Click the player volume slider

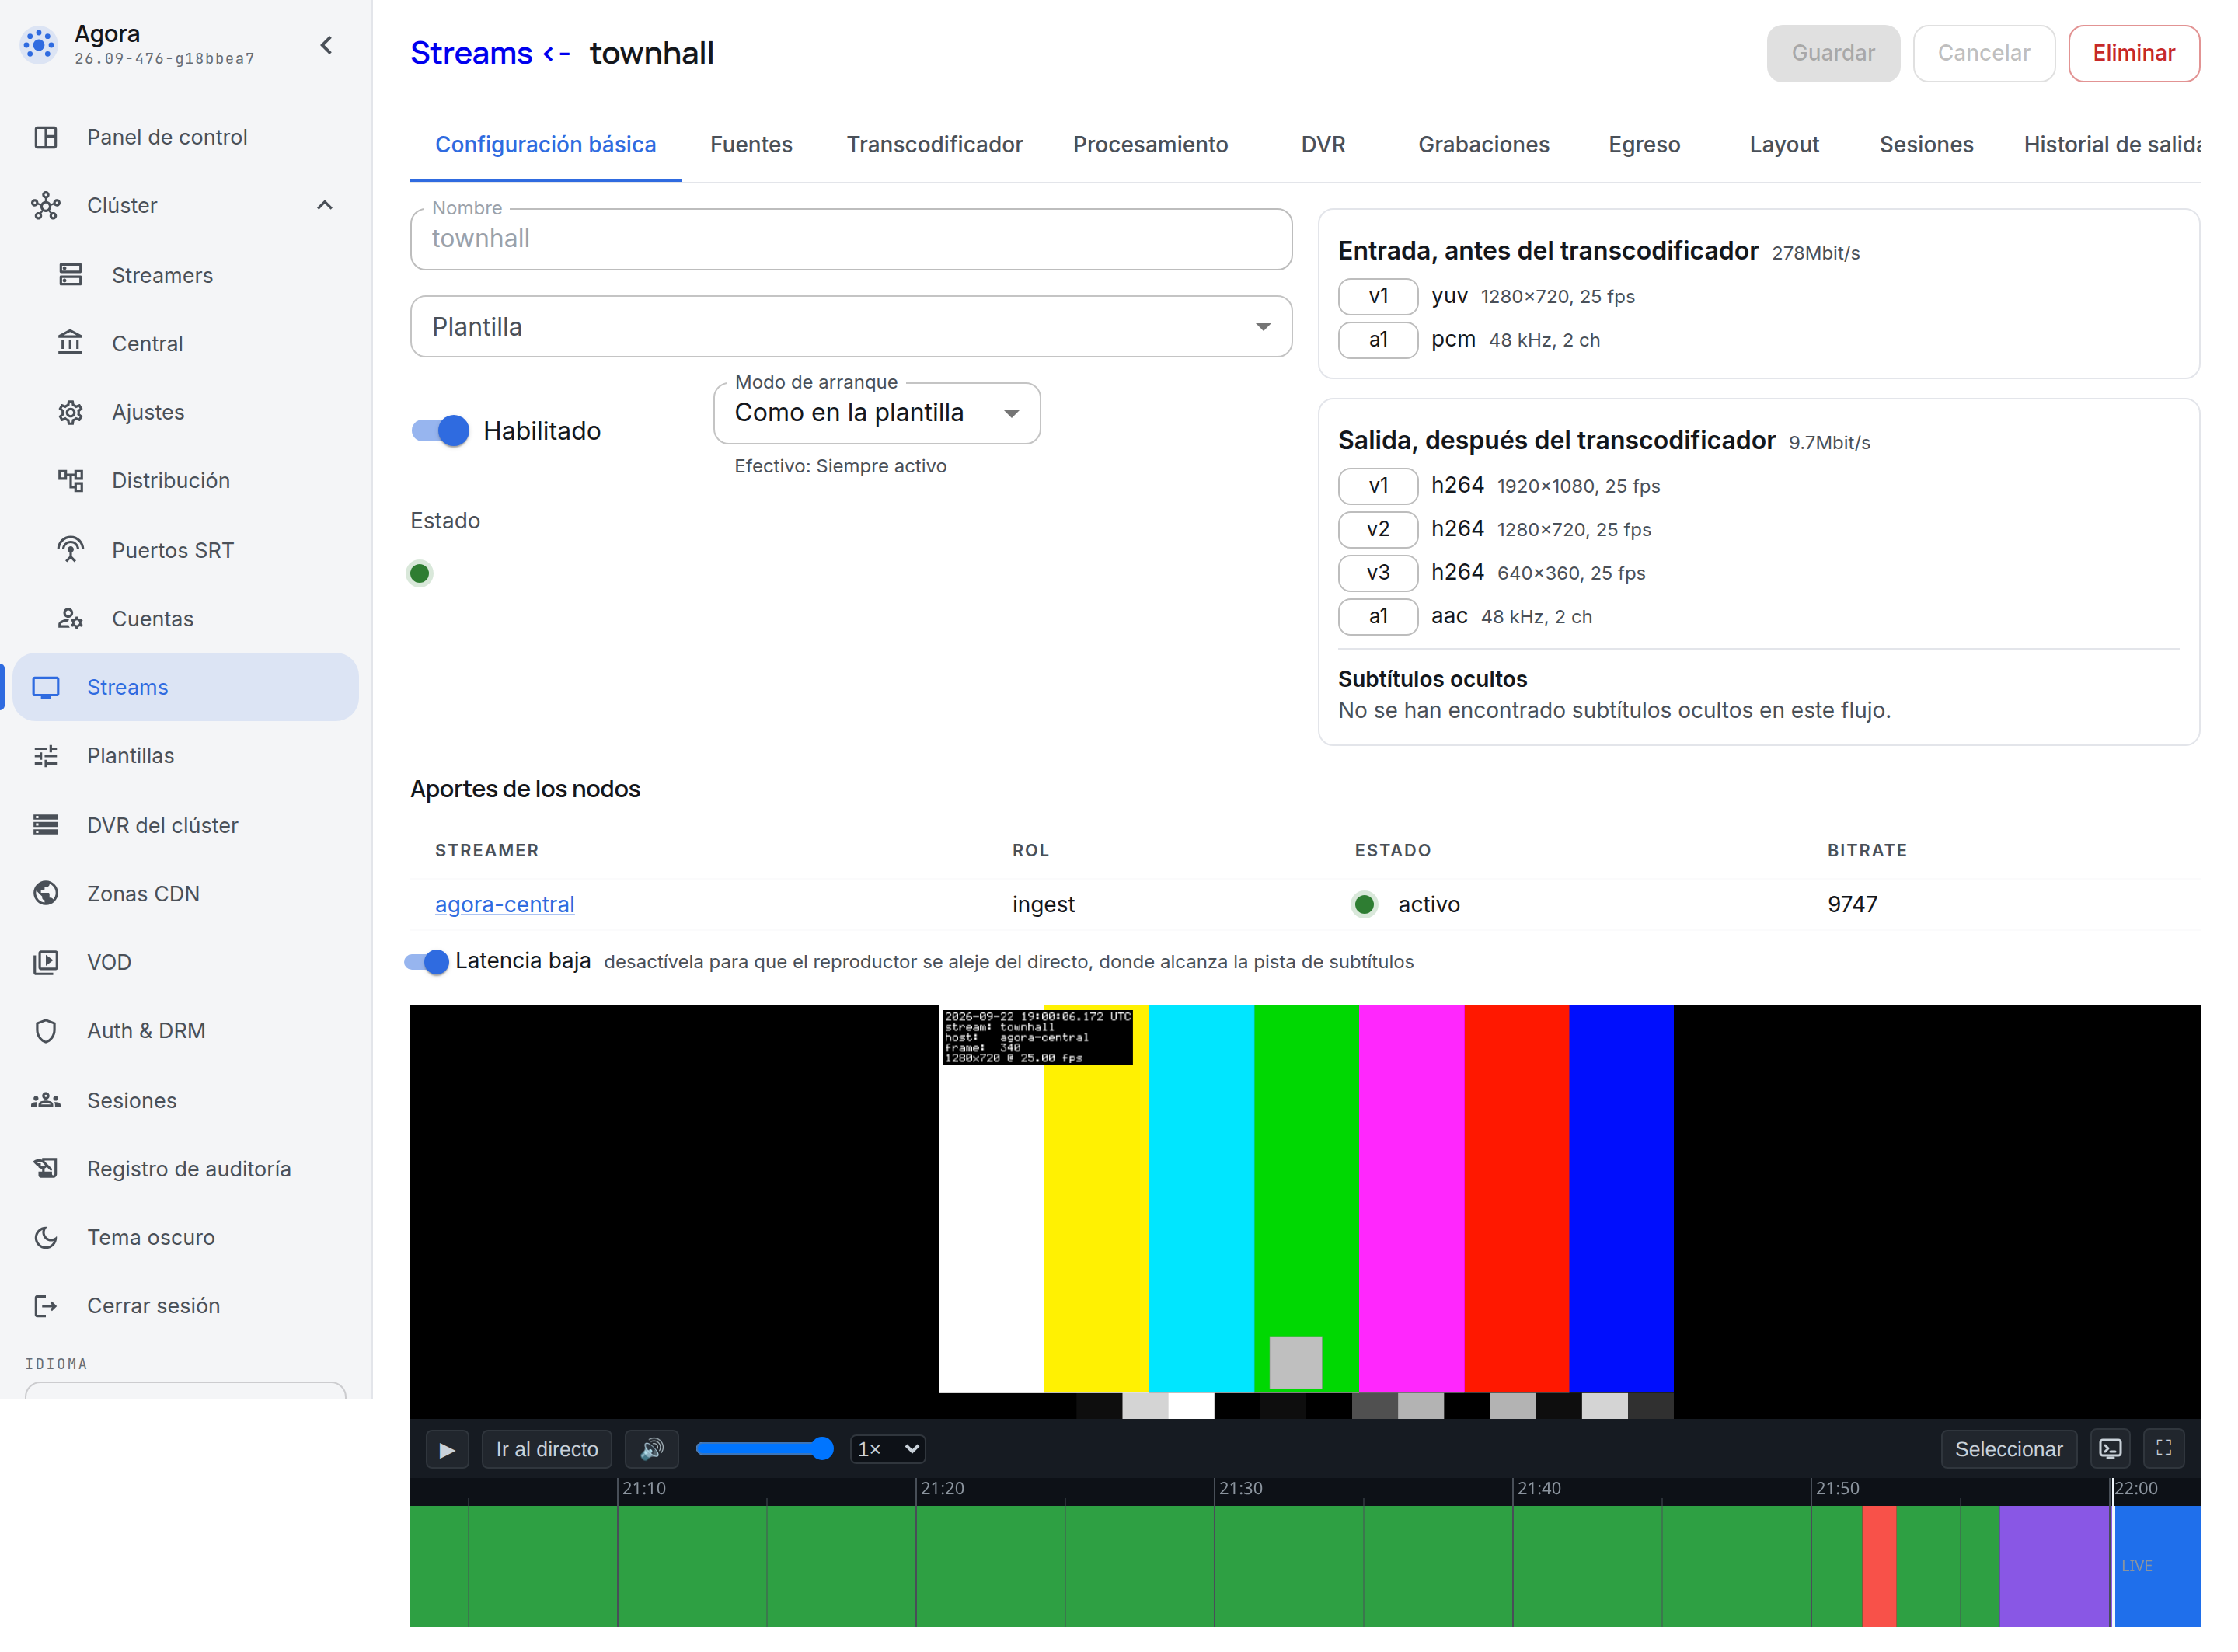coord(764,1449)
